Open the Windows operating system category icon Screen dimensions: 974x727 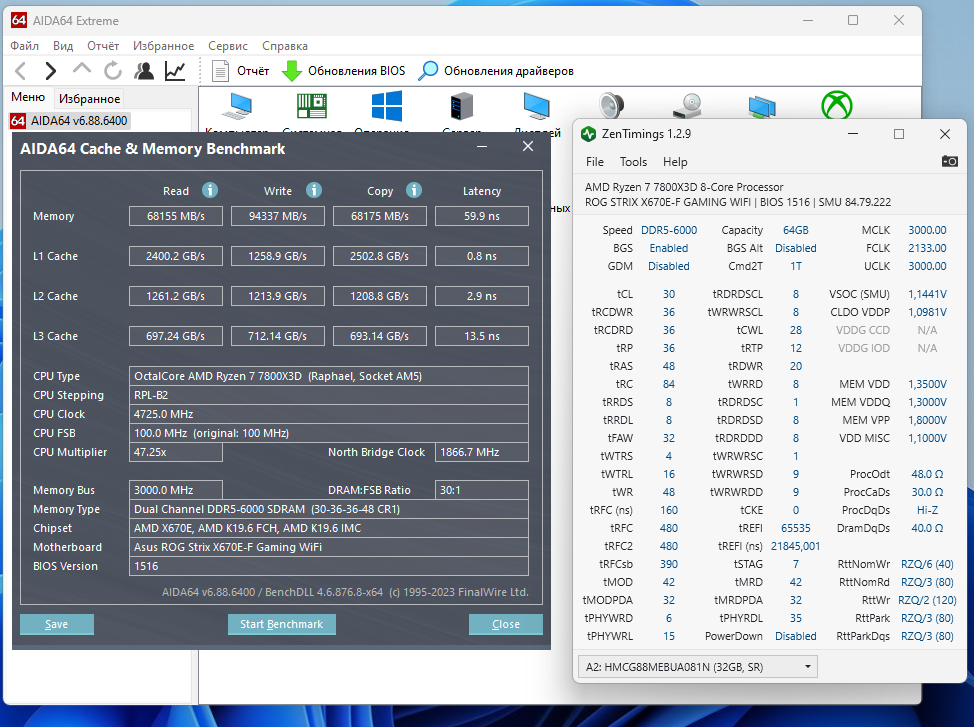pos(386,106)
